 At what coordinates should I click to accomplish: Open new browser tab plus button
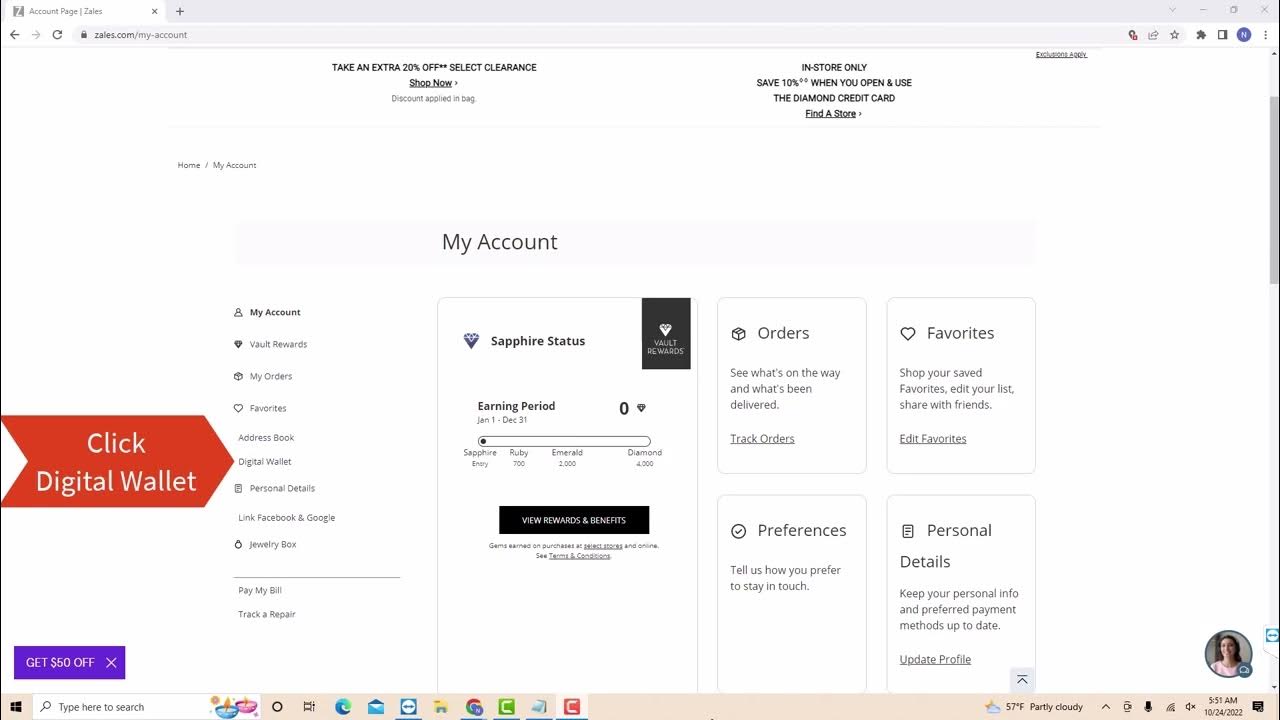click(180, 11)
